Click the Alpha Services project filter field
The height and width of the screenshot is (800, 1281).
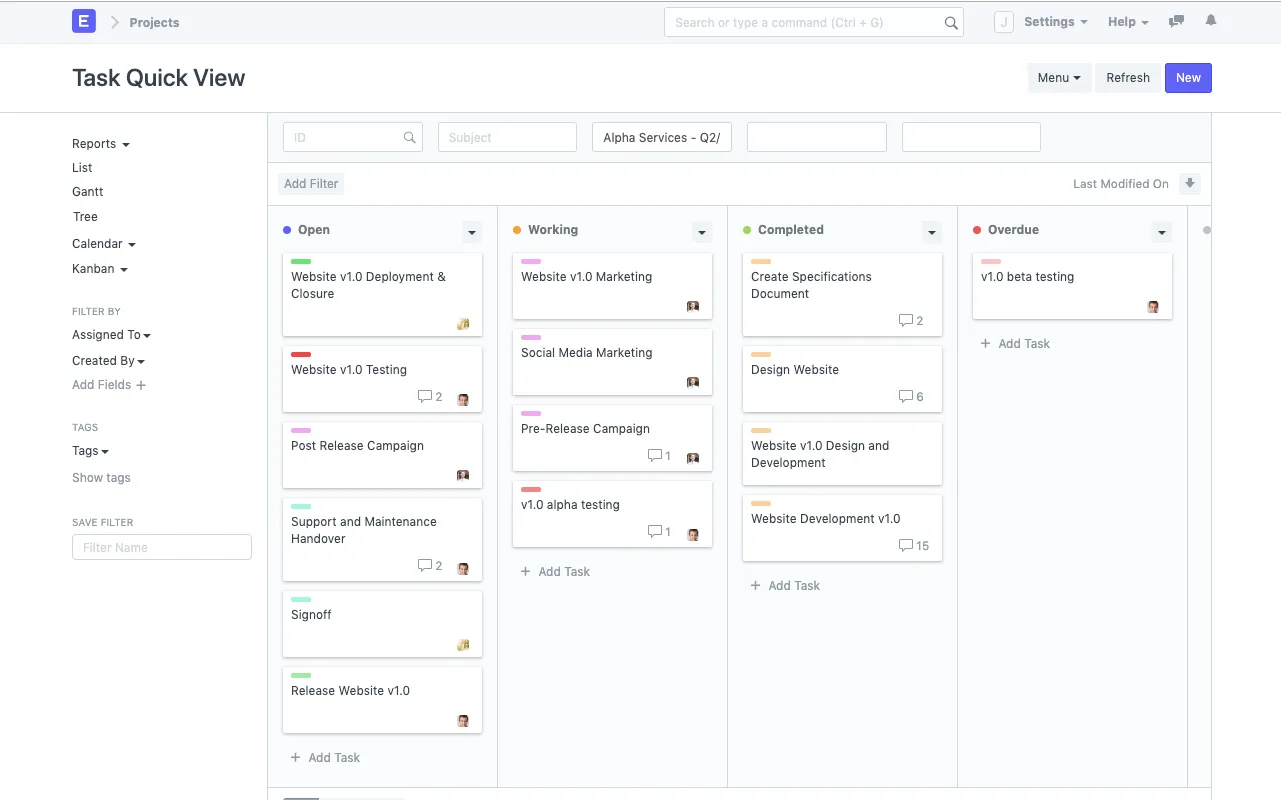click(x=662, y=137)
